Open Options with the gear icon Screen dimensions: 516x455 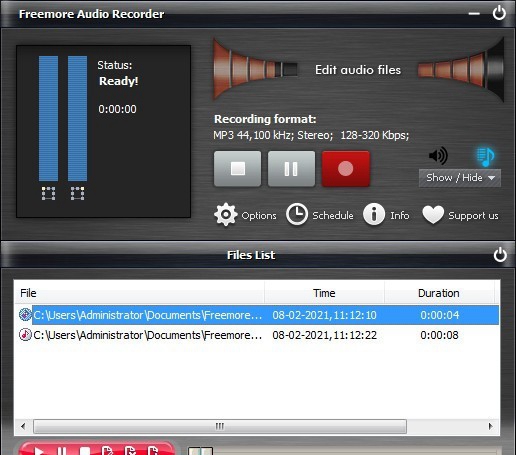226,215
